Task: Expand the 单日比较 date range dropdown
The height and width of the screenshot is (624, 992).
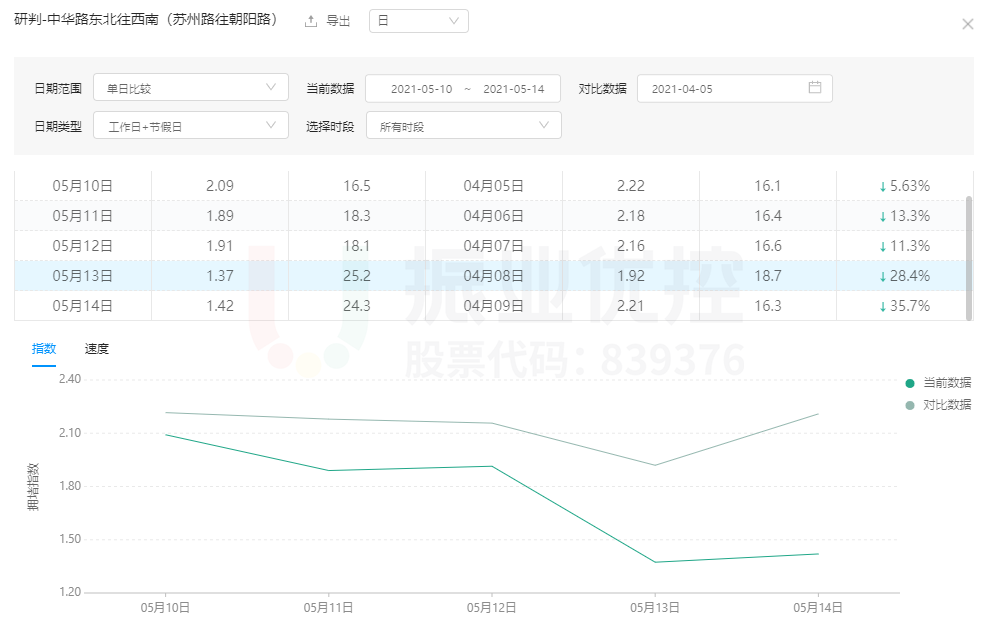Action: pos(190,88)
